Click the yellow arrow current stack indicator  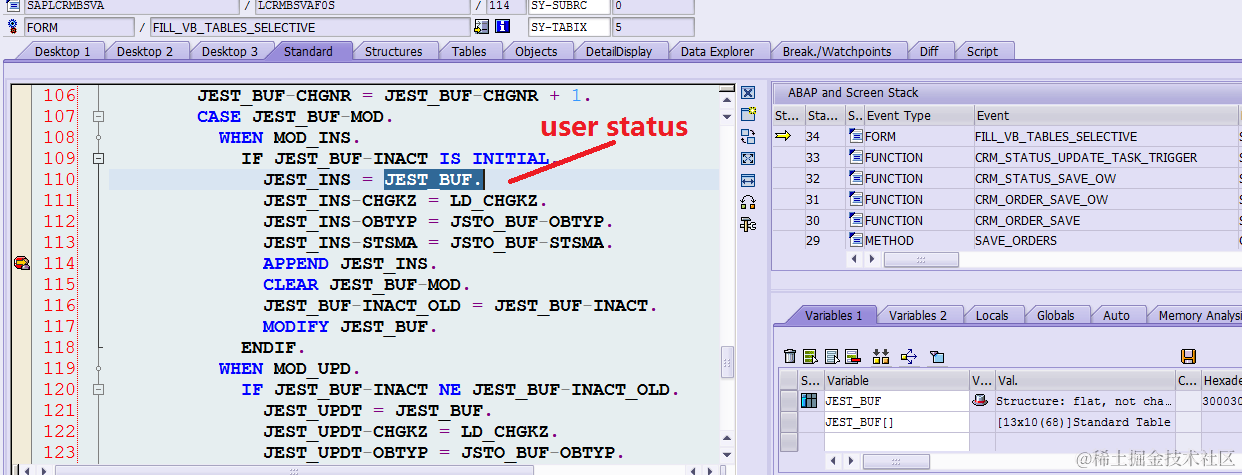[x=784, y=137]
